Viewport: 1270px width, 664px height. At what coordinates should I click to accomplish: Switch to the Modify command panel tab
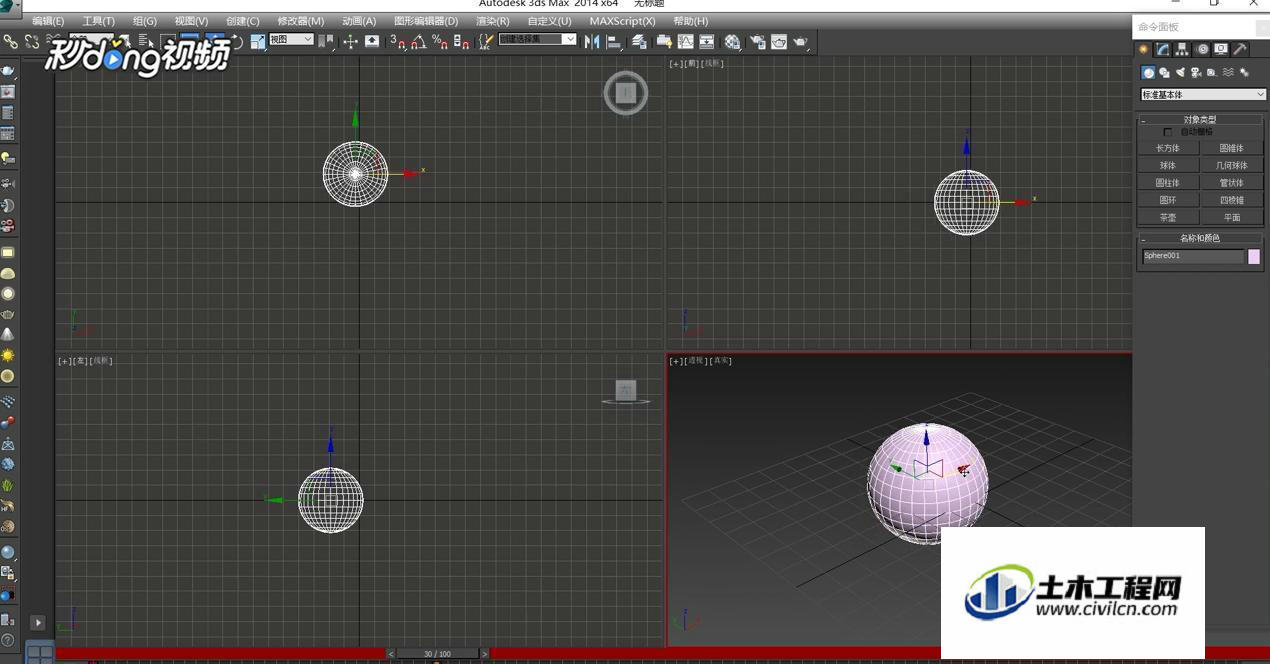coord(1163,49)
